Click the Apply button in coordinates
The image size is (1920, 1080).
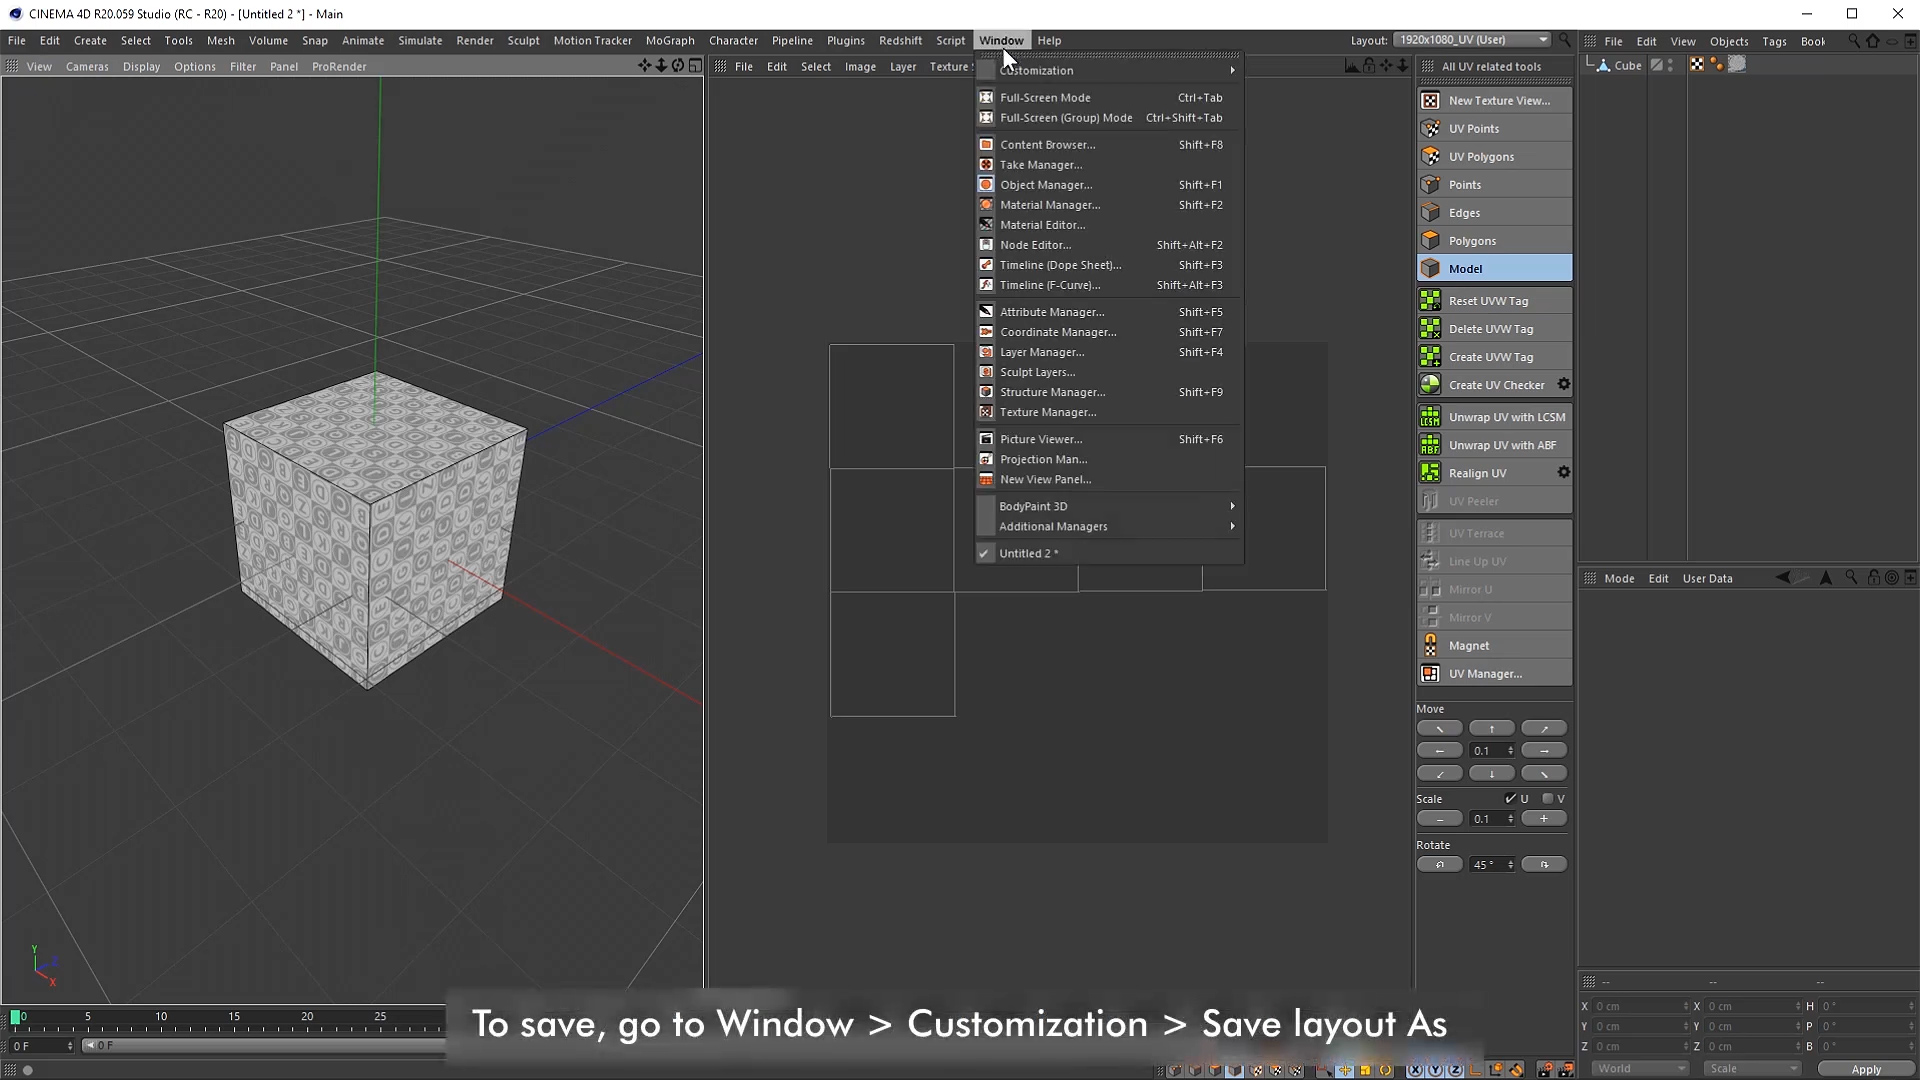tap(1865, 1069)
